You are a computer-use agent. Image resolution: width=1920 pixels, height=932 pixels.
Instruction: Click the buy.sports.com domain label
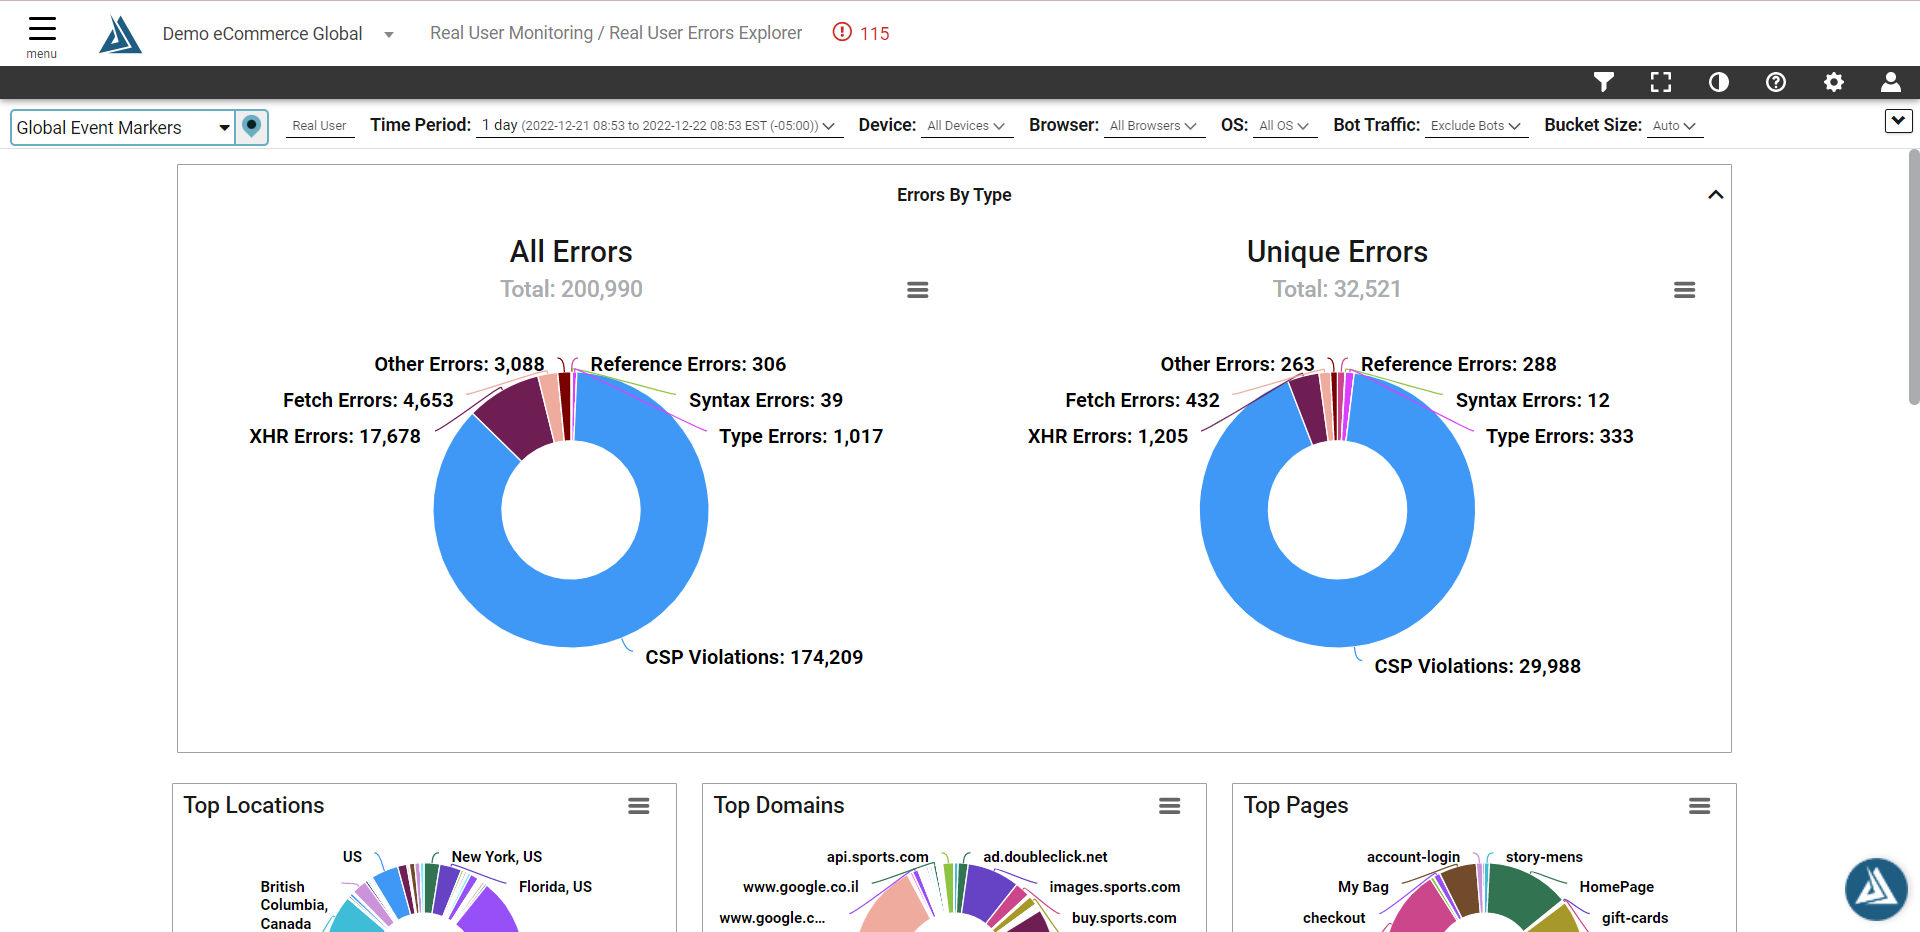pyautogui.click(x=1124, y=918)
